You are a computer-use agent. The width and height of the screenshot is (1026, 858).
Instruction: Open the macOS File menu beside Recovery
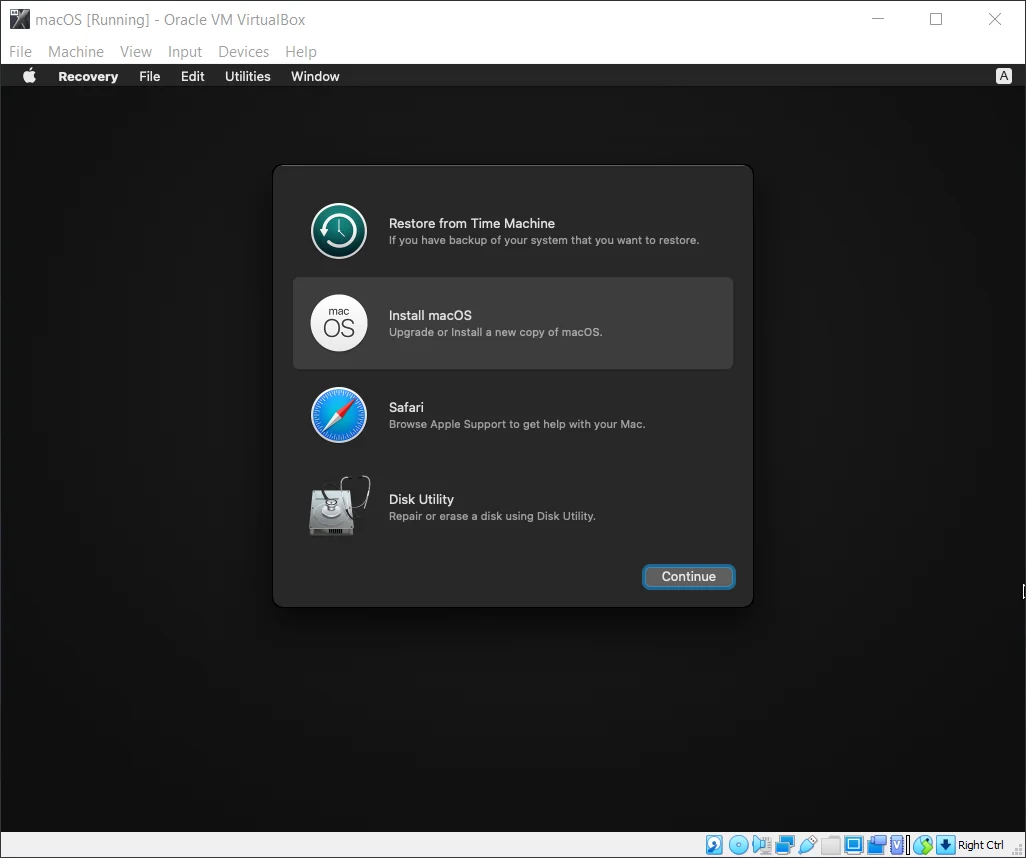coord(150,77)
